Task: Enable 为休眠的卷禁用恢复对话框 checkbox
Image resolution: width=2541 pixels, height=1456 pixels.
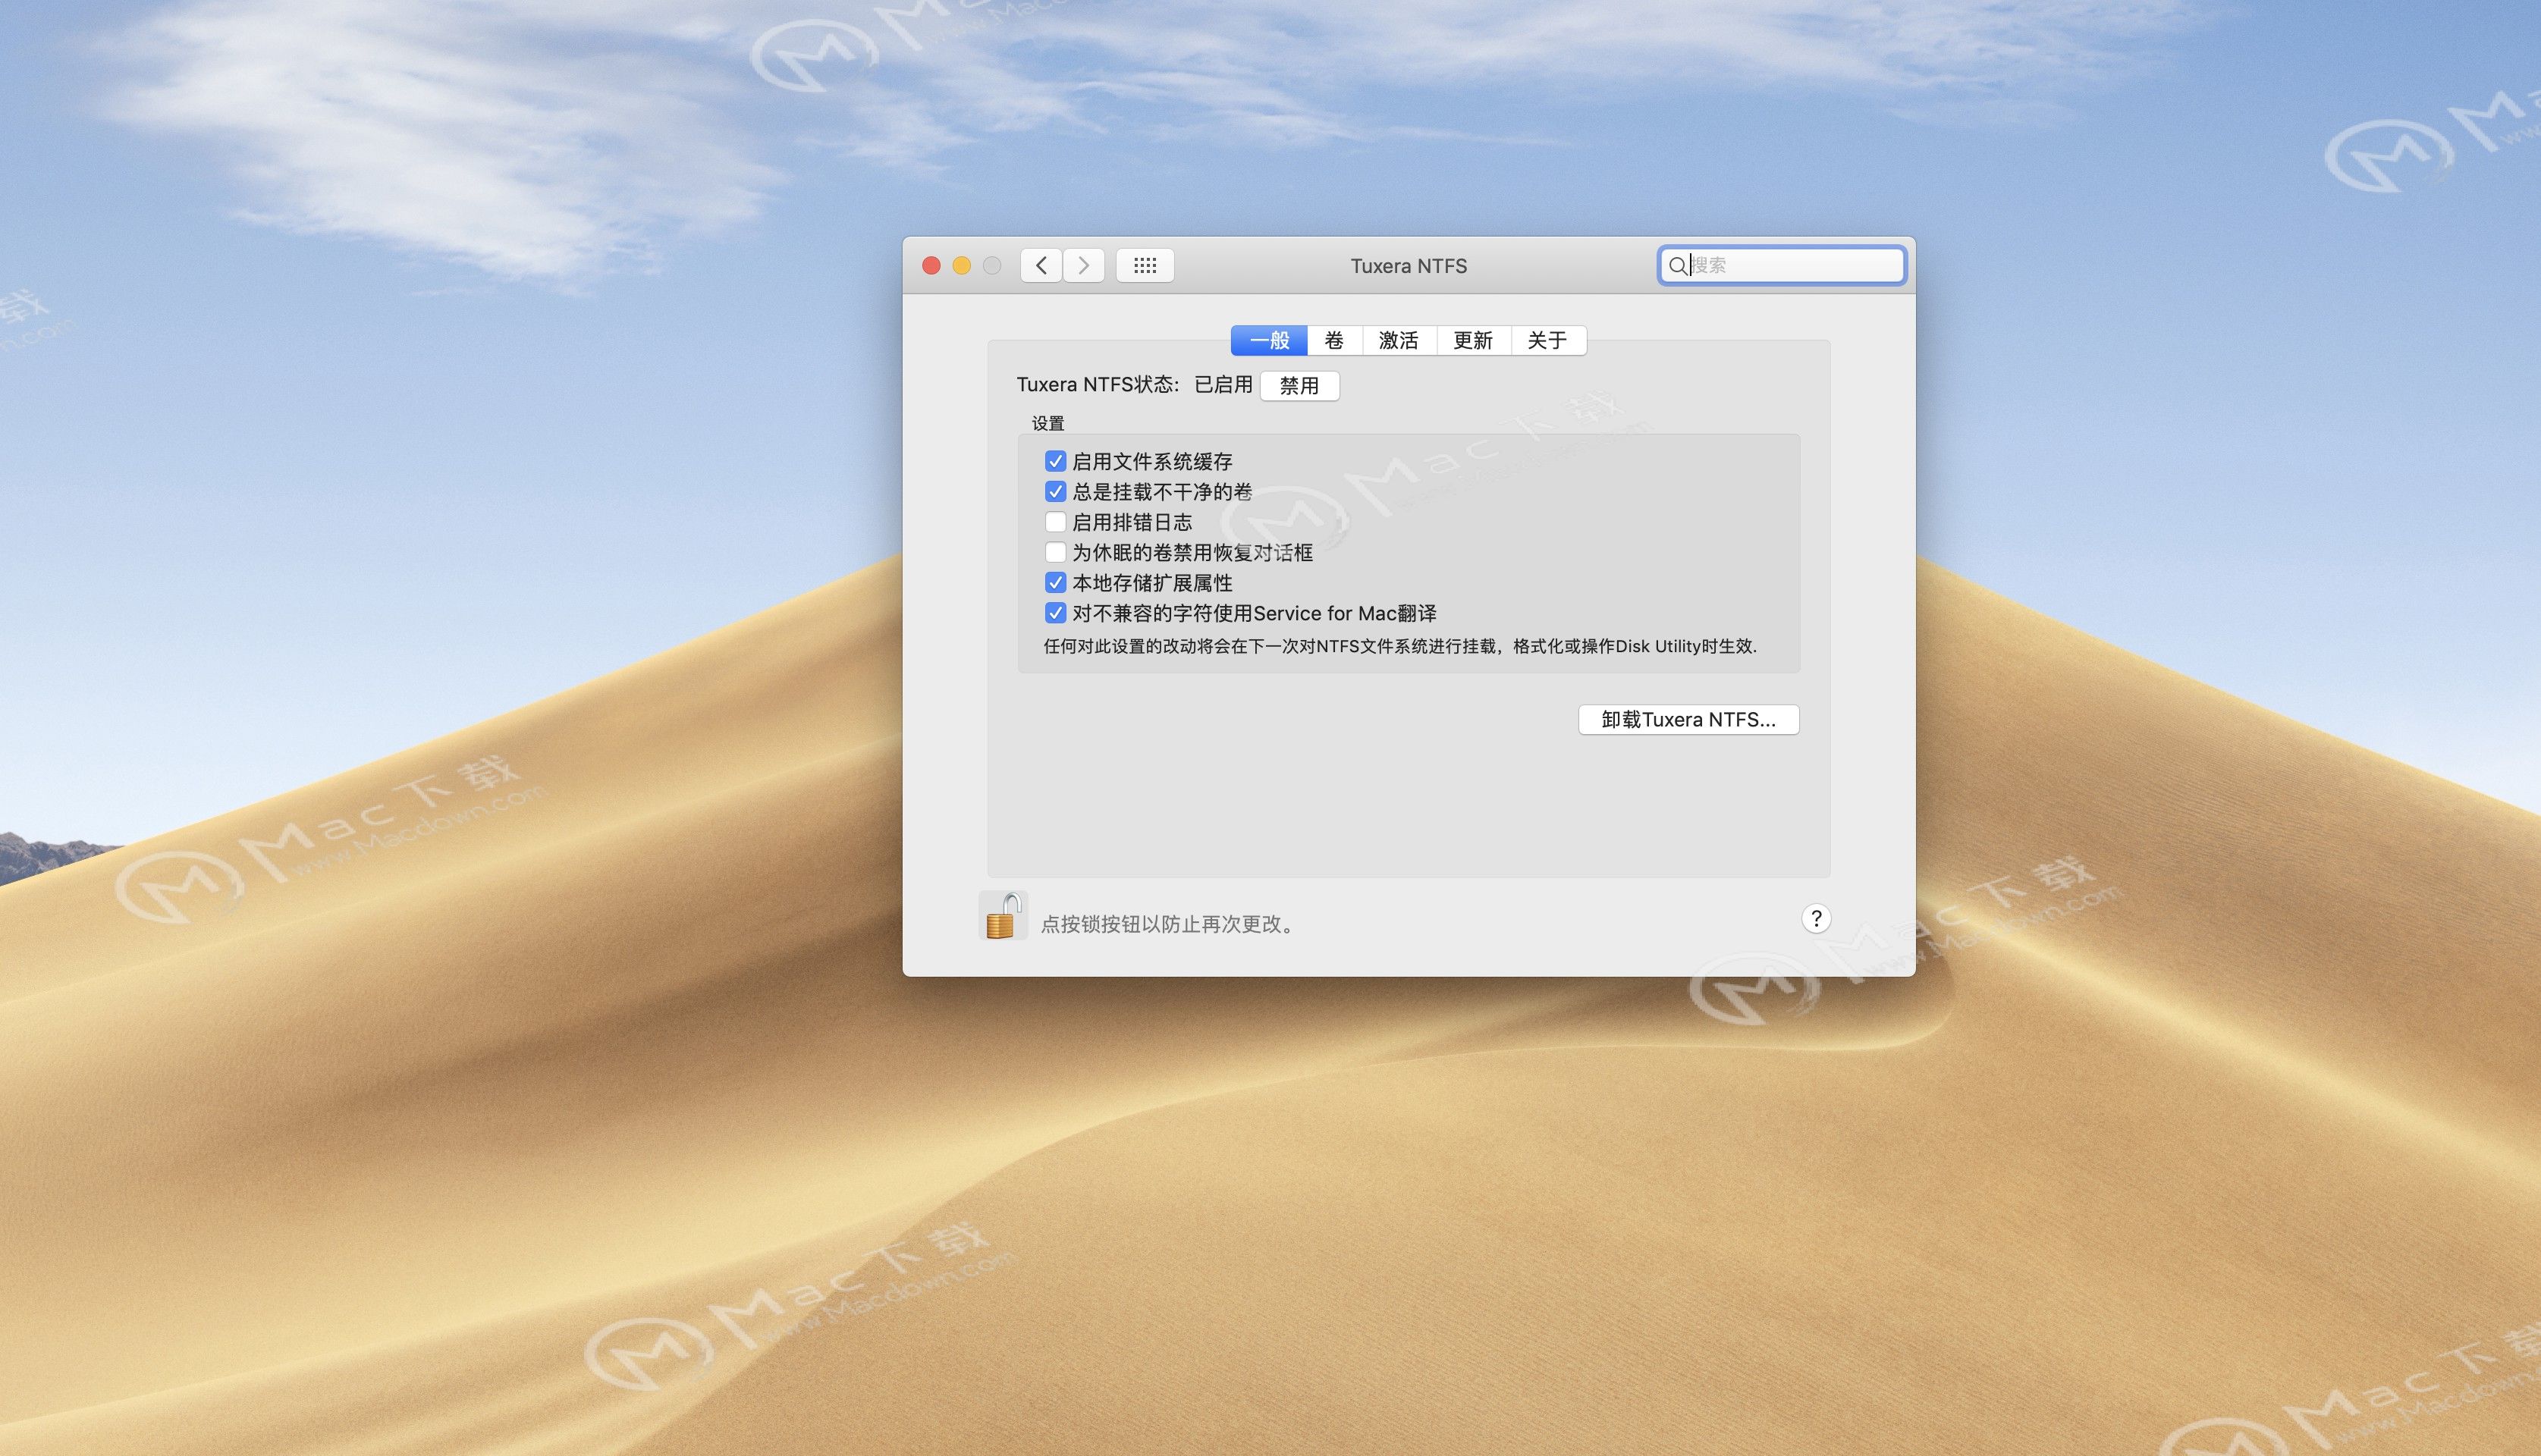Action: click(x=1055, y=552)
